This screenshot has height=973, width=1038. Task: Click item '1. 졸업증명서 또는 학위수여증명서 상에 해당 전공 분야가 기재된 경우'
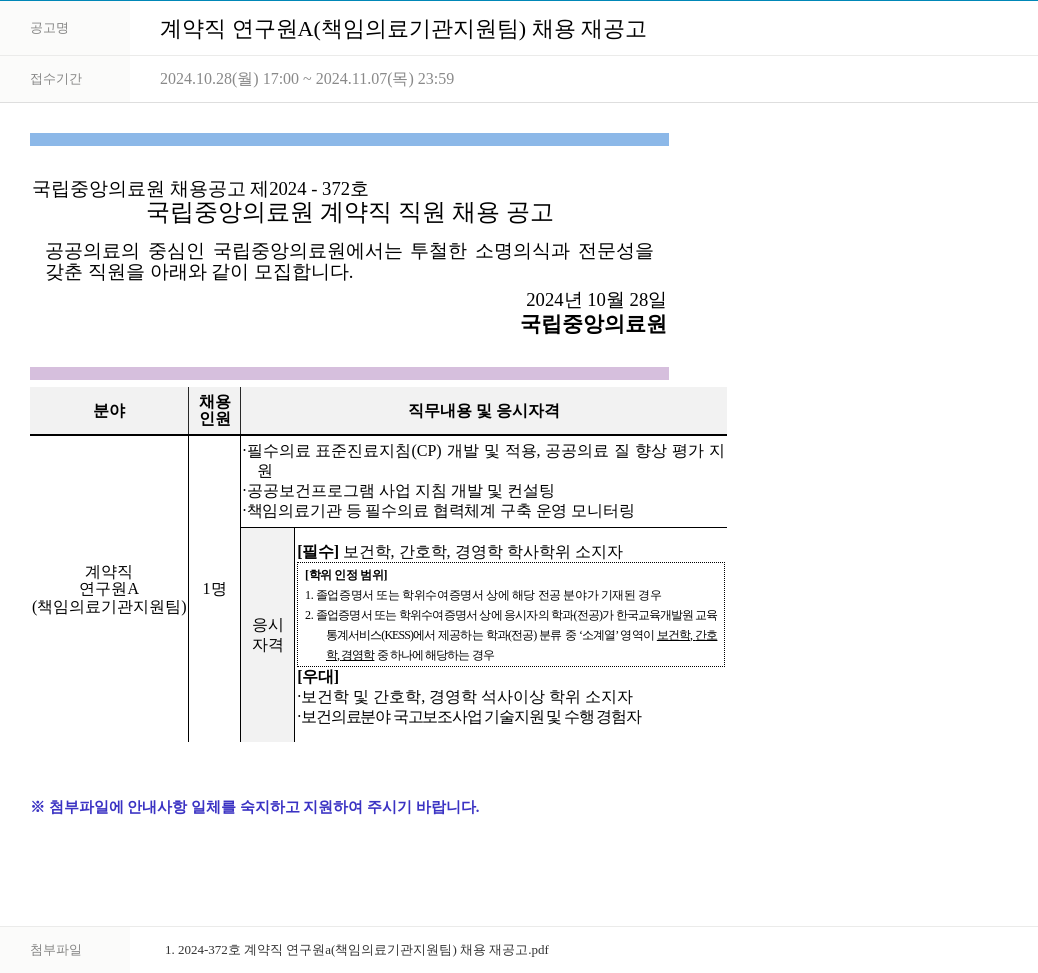click(x=483, y=596)
